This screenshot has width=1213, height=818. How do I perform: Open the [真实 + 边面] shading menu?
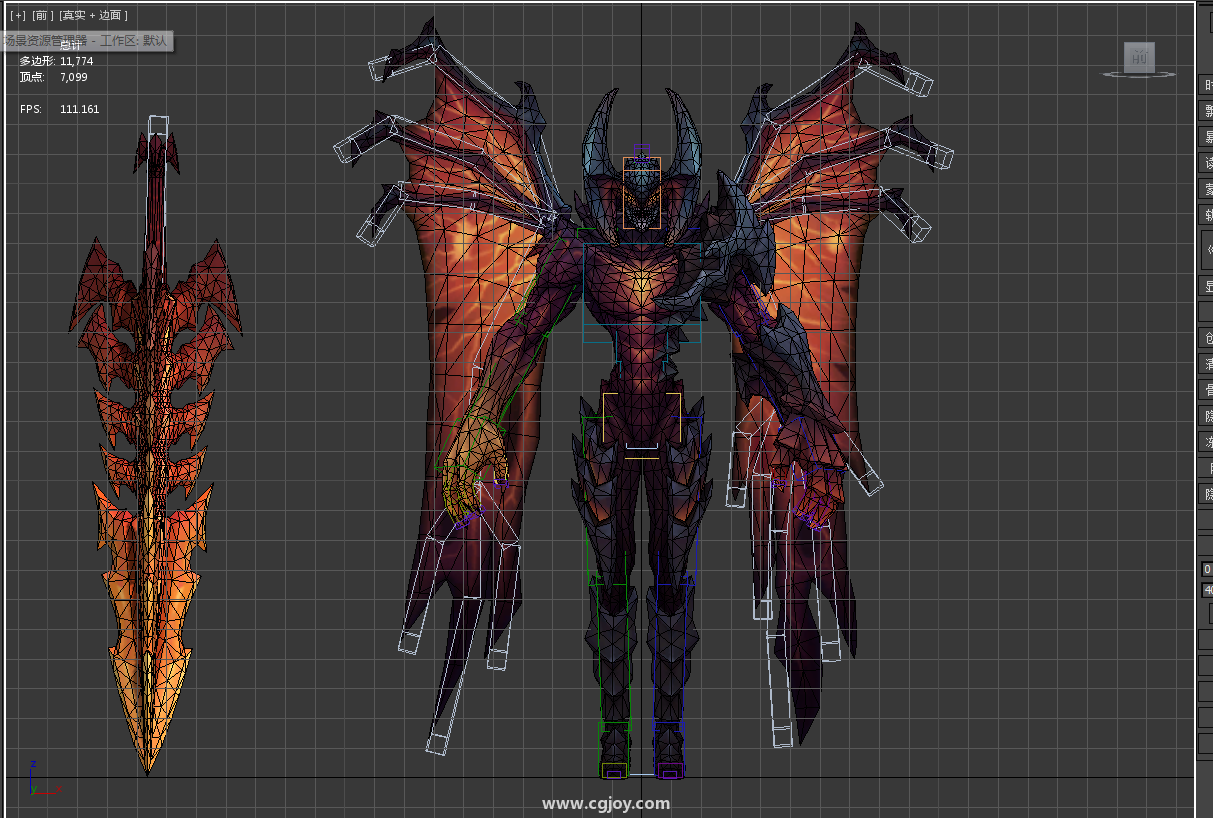93,15
